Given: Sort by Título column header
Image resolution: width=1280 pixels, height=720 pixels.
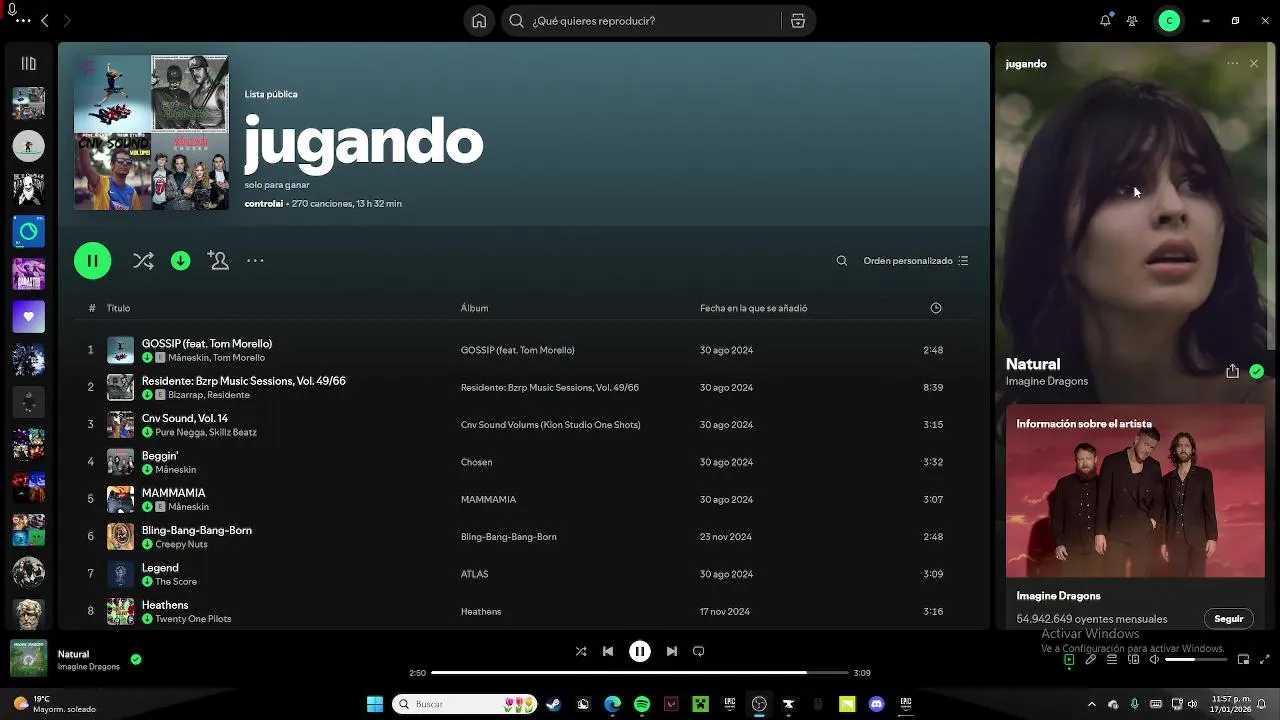Looking at the screenshot, I should (118, 308).
